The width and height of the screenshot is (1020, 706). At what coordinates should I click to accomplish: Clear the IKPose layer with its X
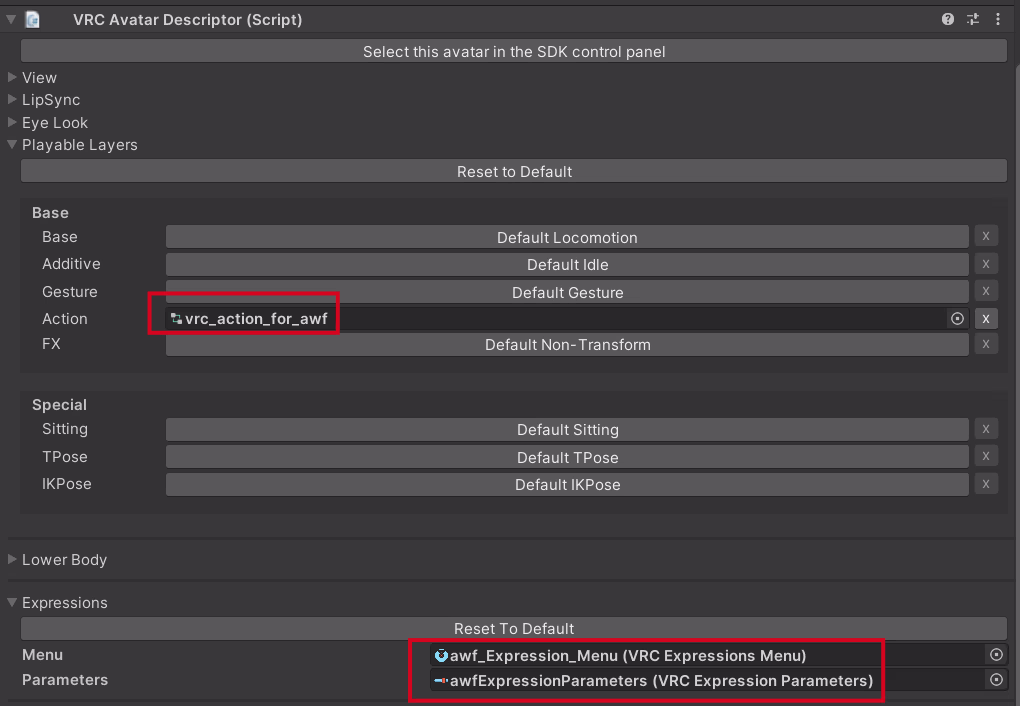(986, 484)
